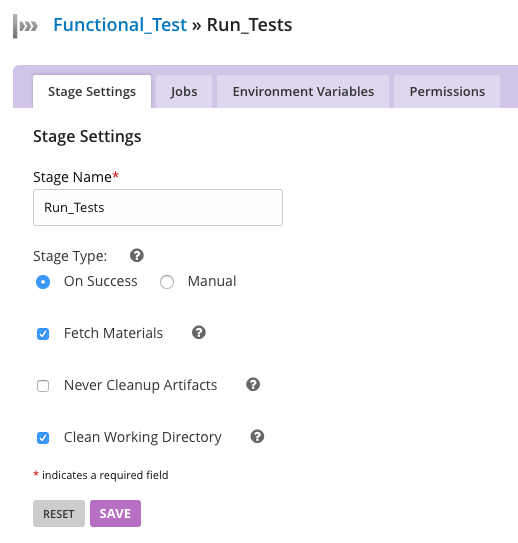Open the Jobs tab
Viewport: 518px width, 543px height.
click(184, 92)
